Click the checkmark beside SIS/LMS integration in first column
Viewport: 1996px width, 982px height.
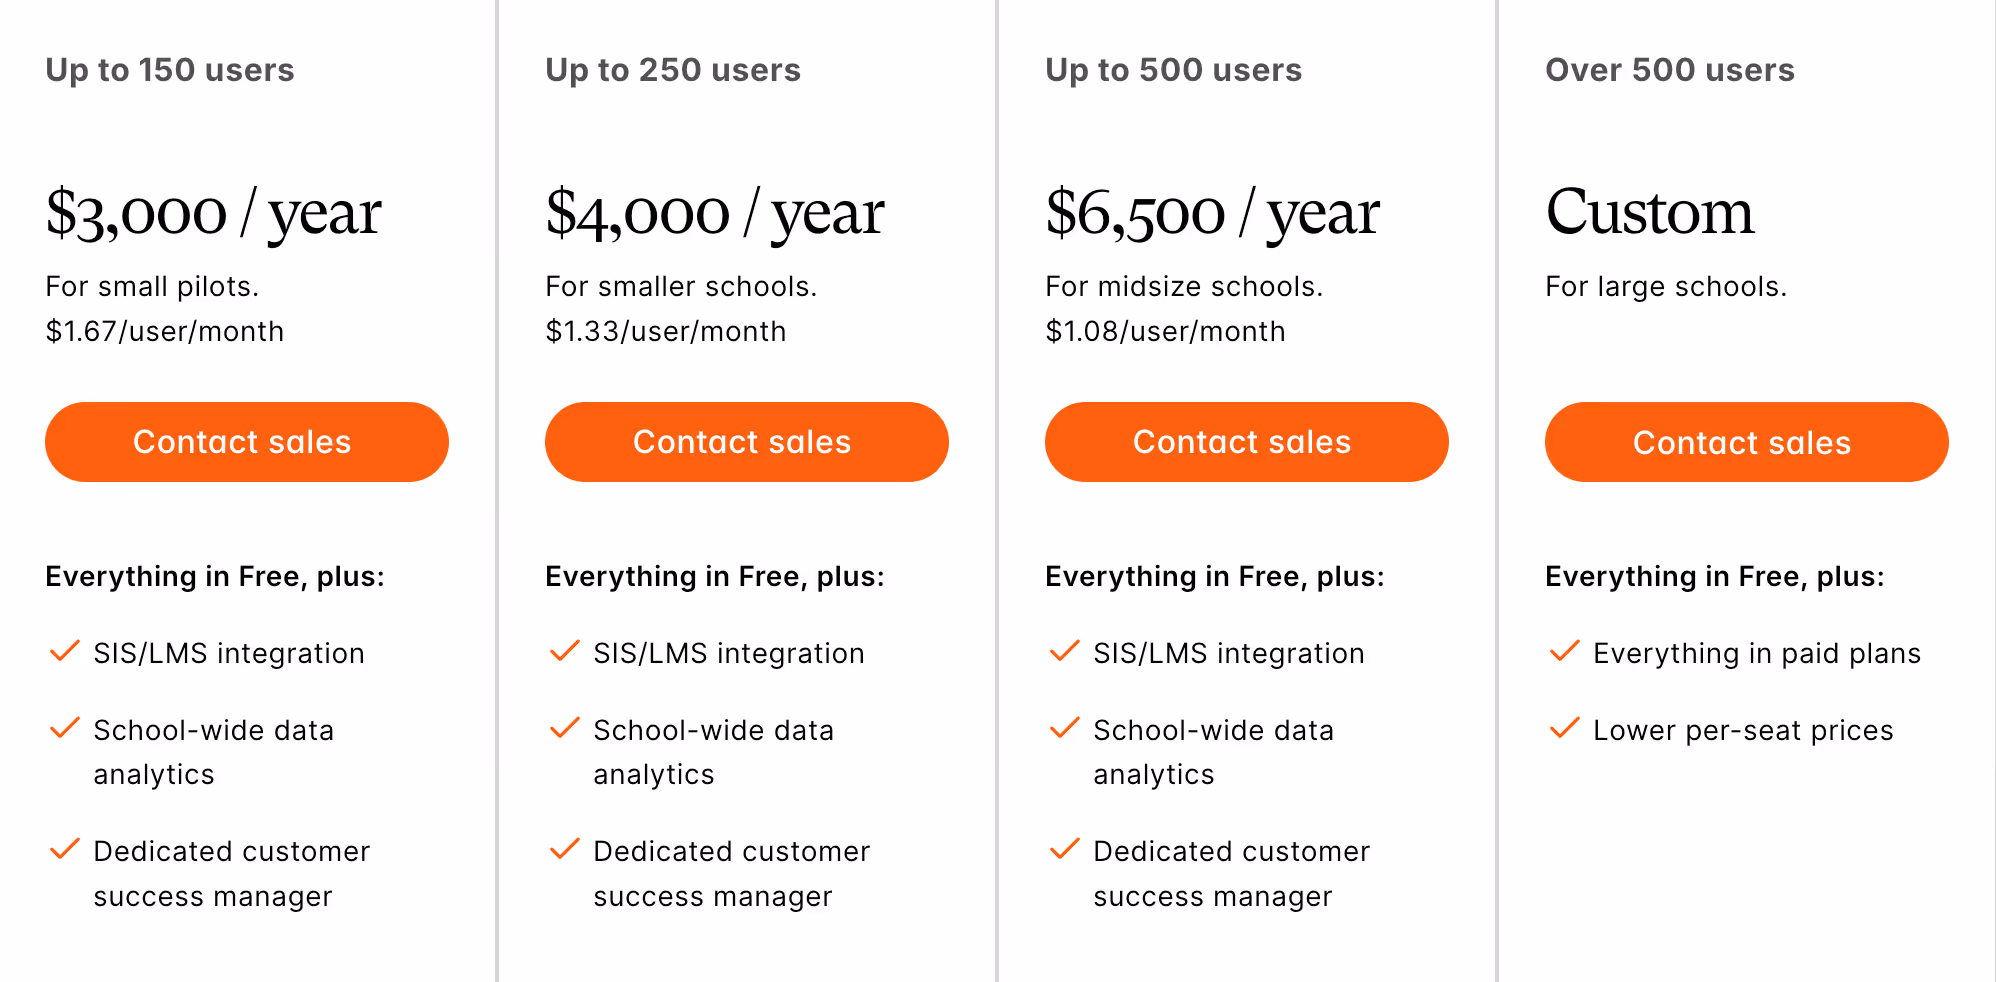click(x=62, y=651)
